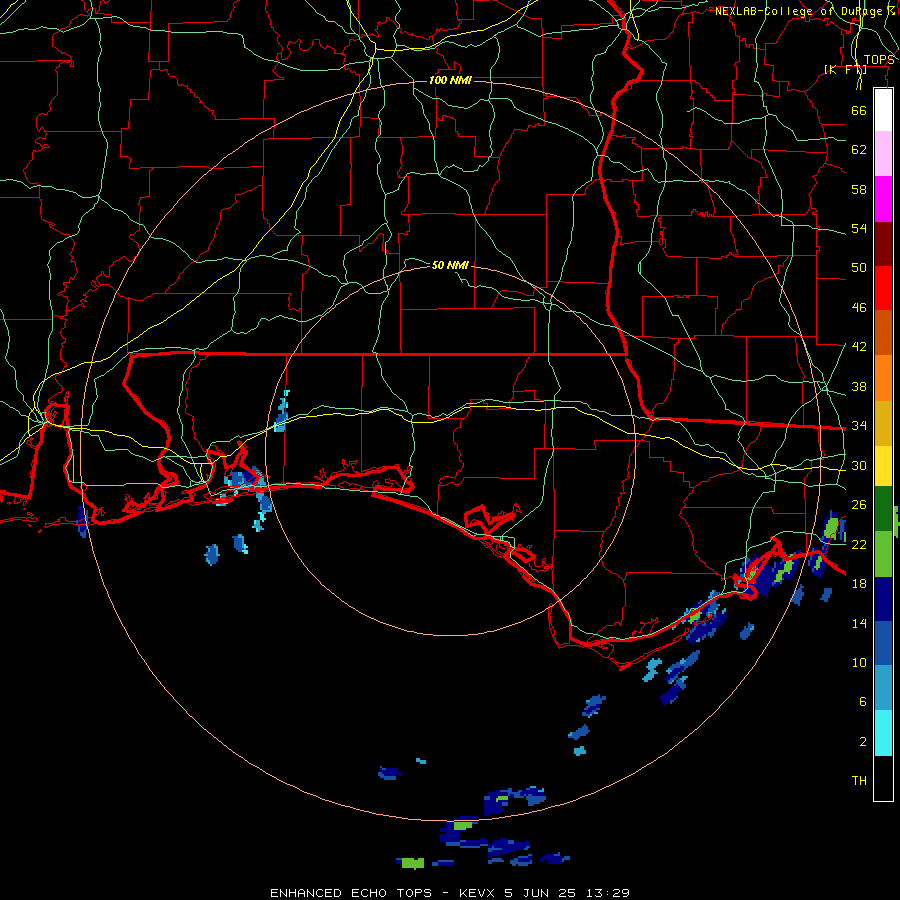The height and width of the screenshot is (900, 900).
Task: Choose the bright red legend band
Action: [883, 288]
